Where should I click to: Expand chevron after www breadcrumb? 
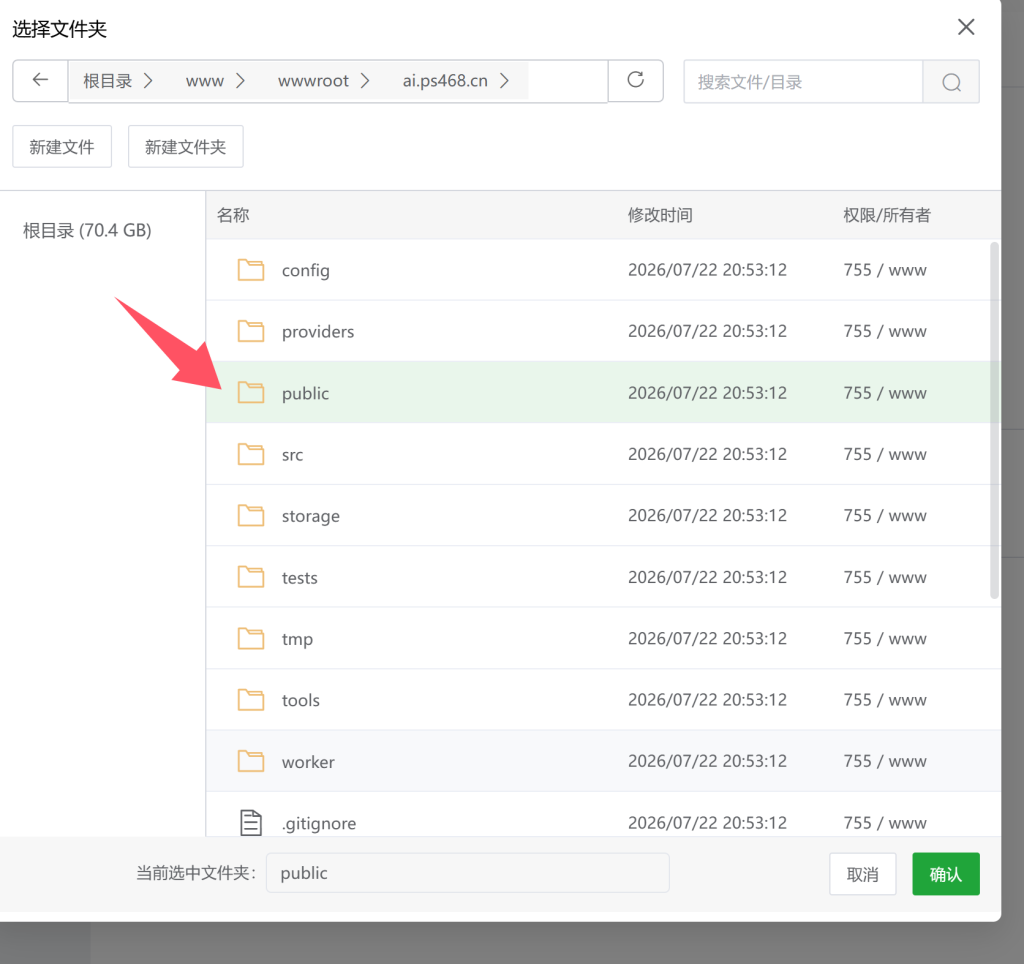coord(240,81)
